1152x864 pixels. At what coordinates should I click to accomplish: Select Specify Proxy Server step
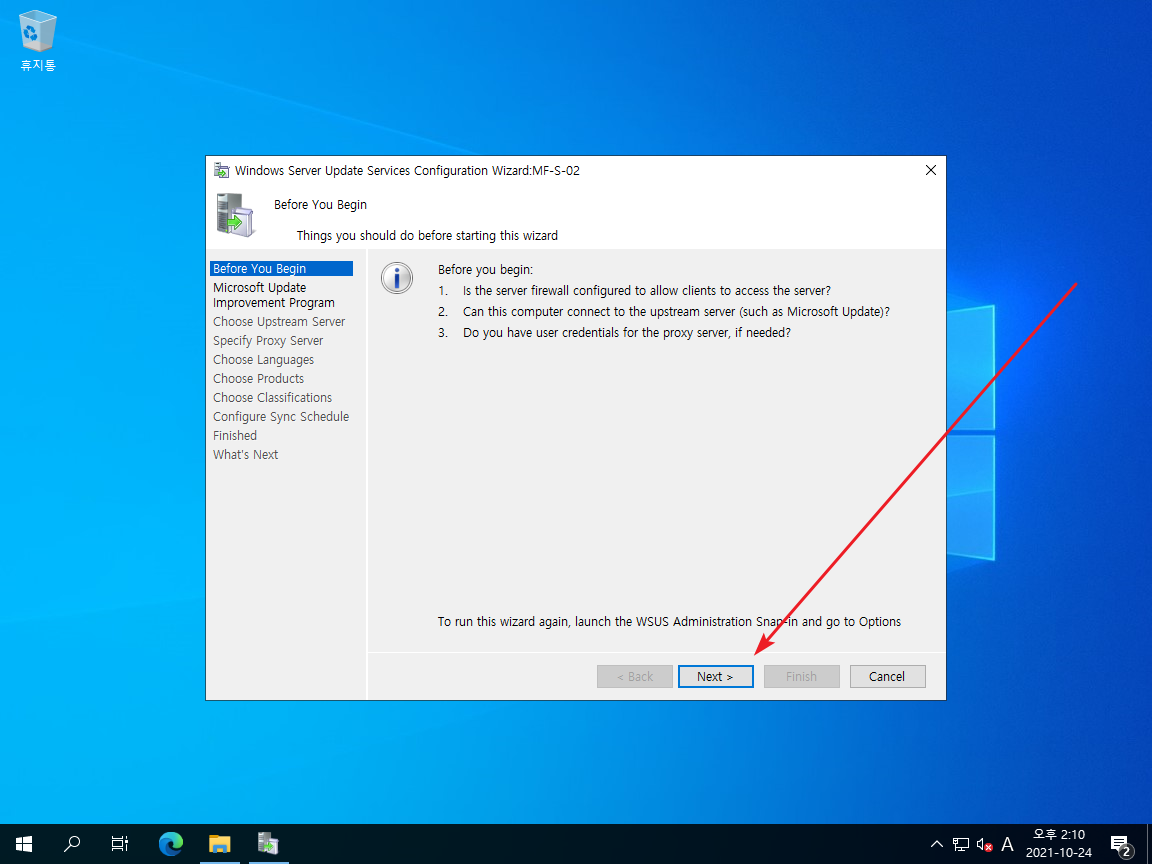click(268, 341)
